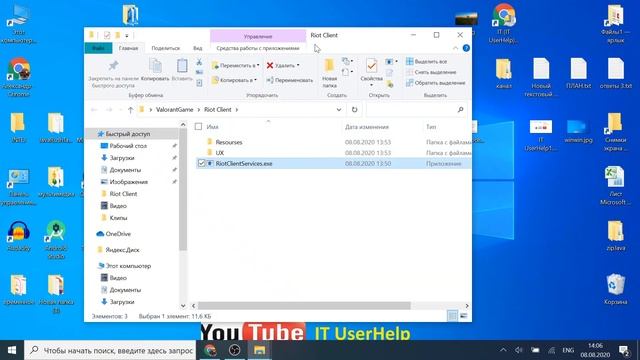Open the Средства работы с приложениями tab
This screenshot has height=360, width=640.
[x=258, y=48]
